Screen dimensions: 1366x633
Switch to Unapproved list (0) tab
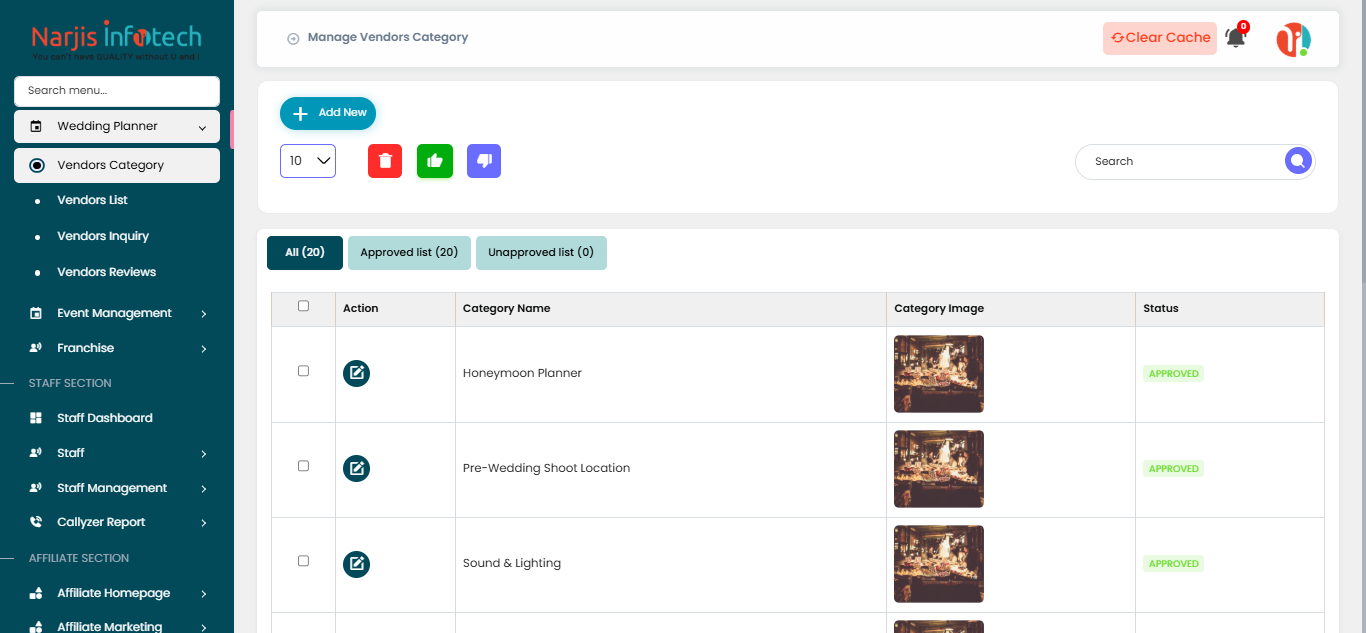[x=541, y=253]
